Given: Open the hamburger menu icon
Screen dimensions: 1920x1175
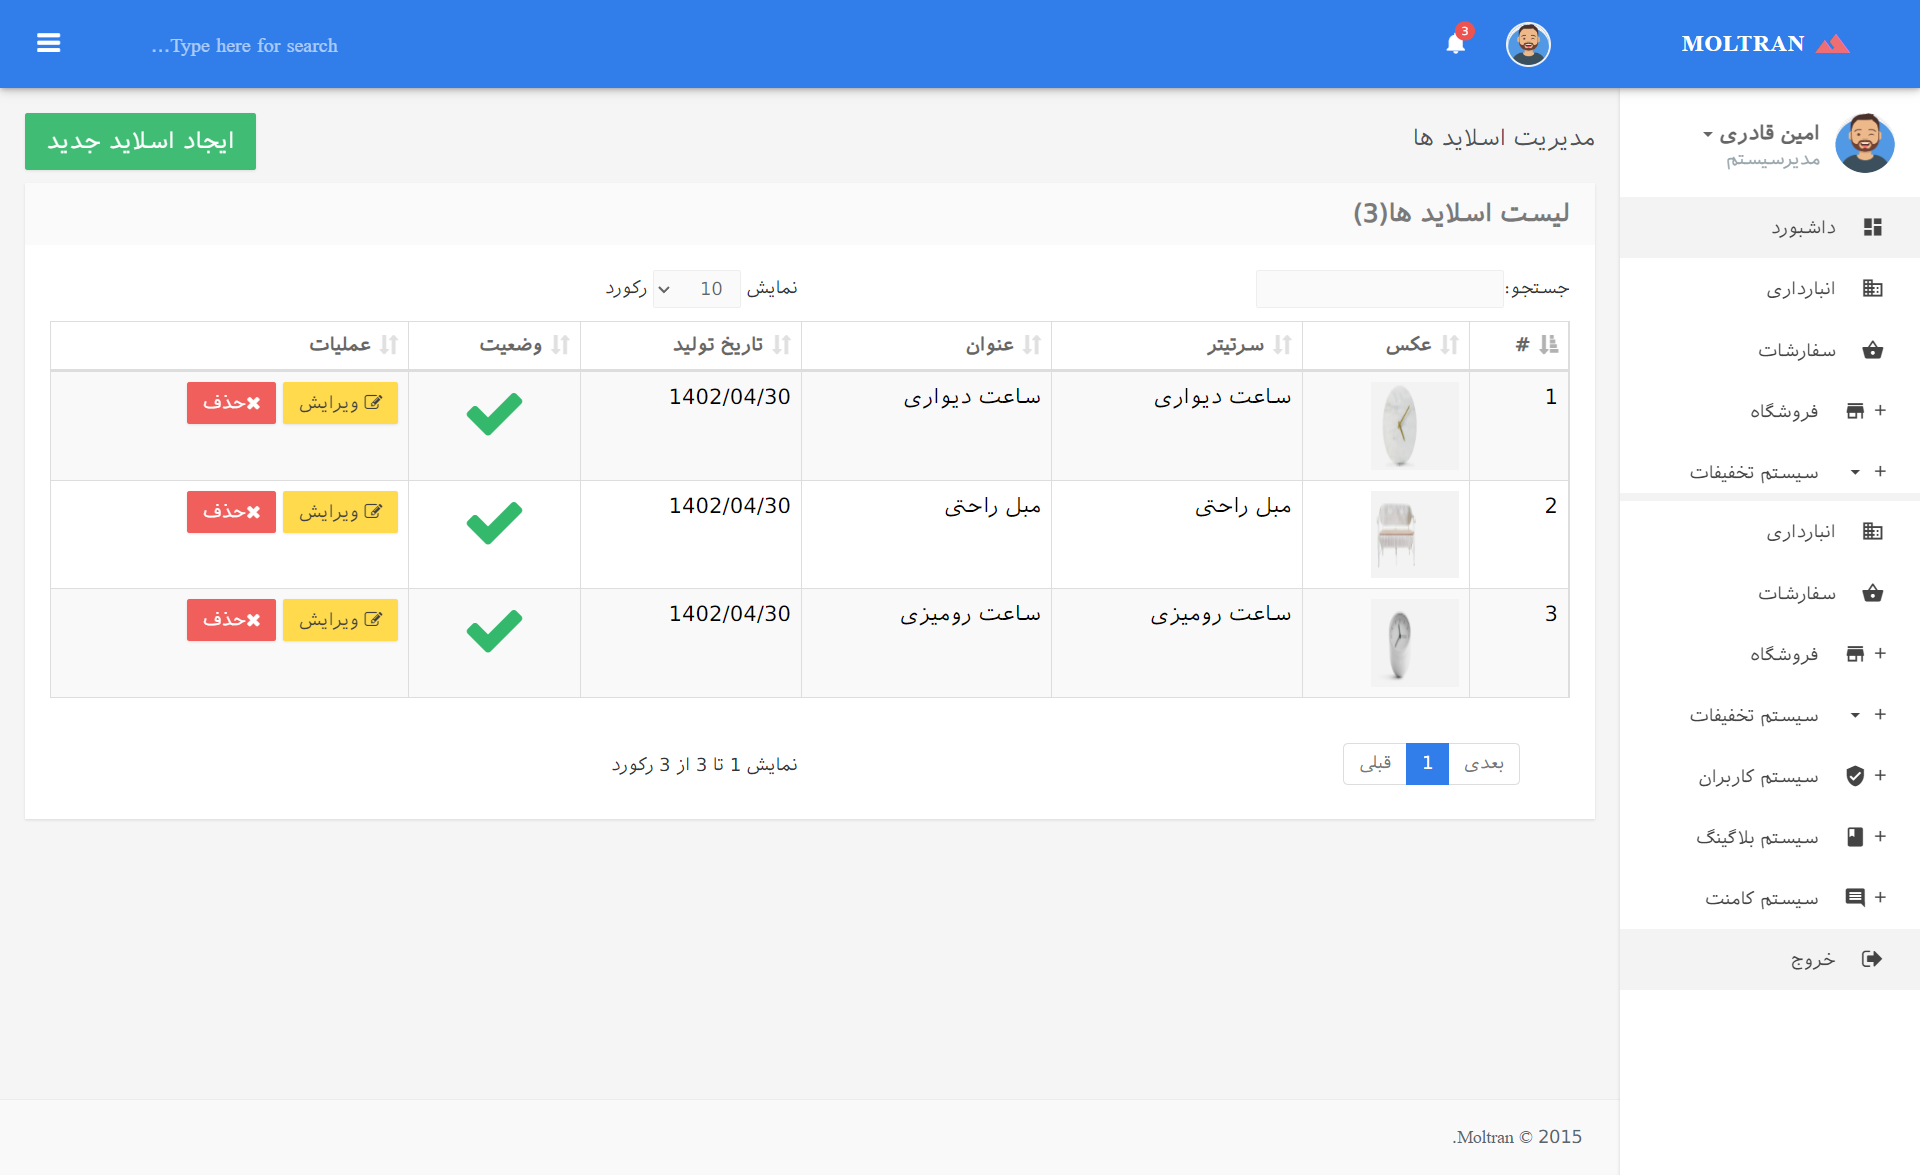Looking at the screenshot, I should pos(48,43).
